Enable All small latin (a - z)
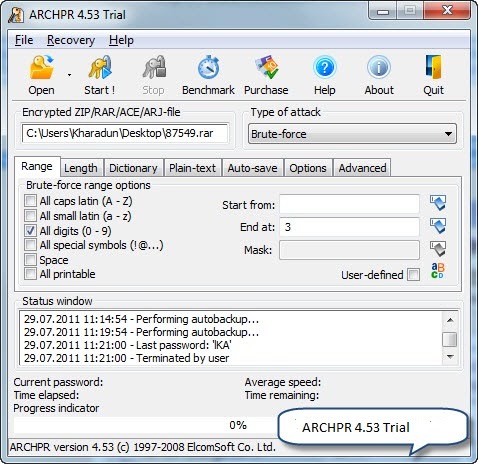Image resolution: width=478 pixels, height=464 pixels. pos(30,216)
